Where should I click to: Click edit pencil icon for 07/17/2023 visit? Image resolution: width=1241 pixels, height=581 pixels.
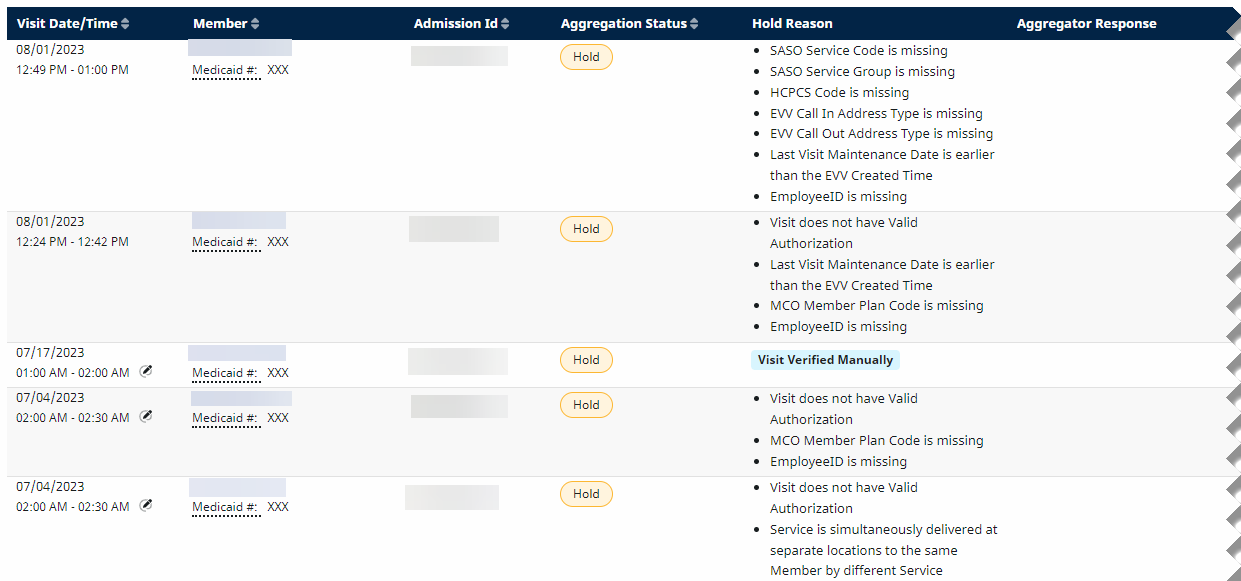coord(146,371)
